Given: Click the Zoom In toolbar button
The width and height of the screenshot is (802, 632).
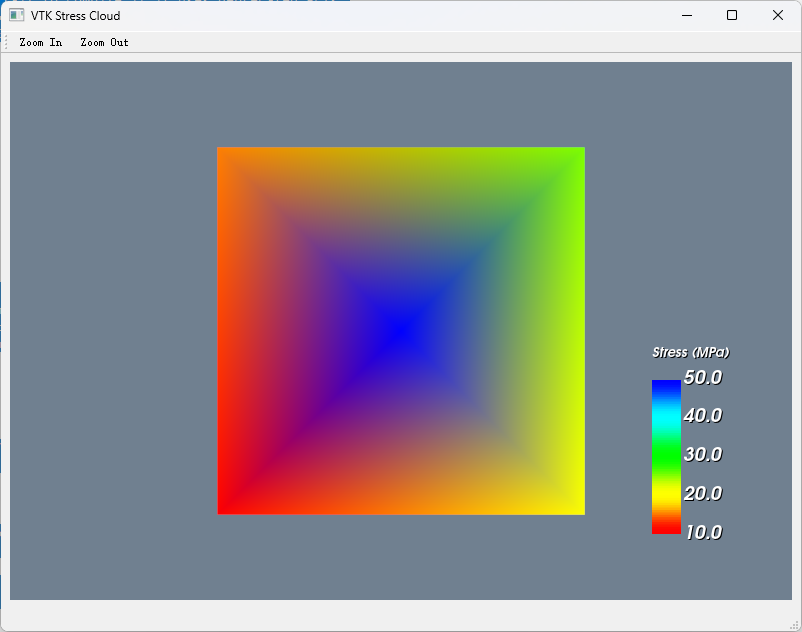Looking at the screenshot, I should [41, 42].
